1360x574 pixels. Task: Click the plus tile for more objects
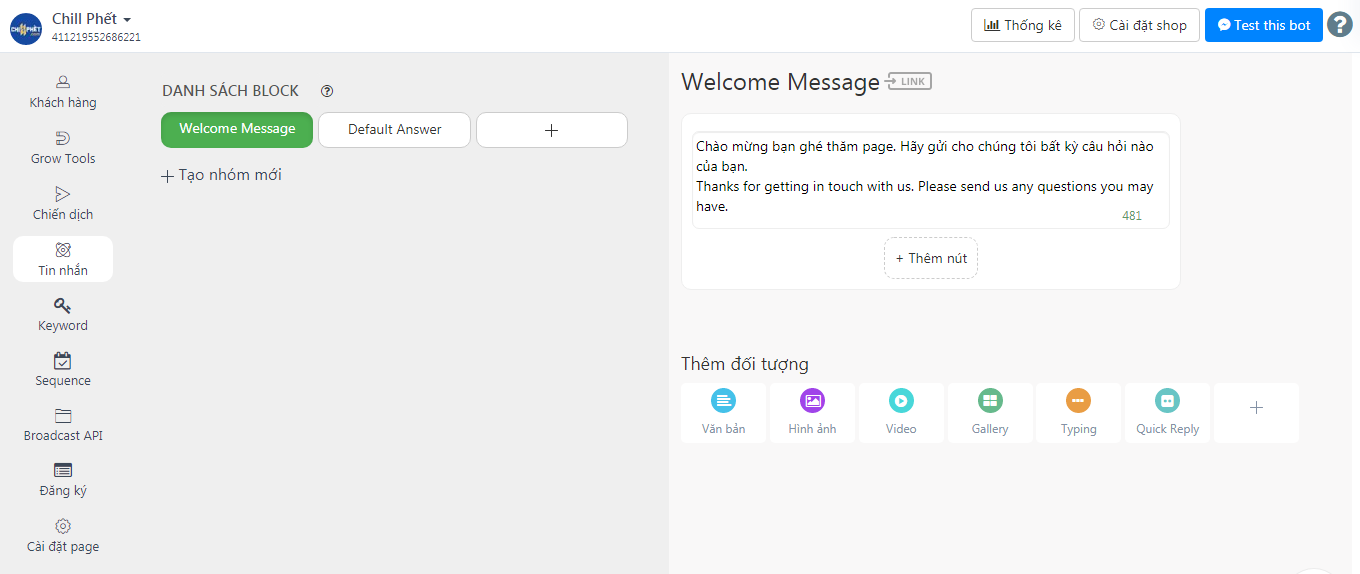pyautogui.click(x=1256, y=413)
